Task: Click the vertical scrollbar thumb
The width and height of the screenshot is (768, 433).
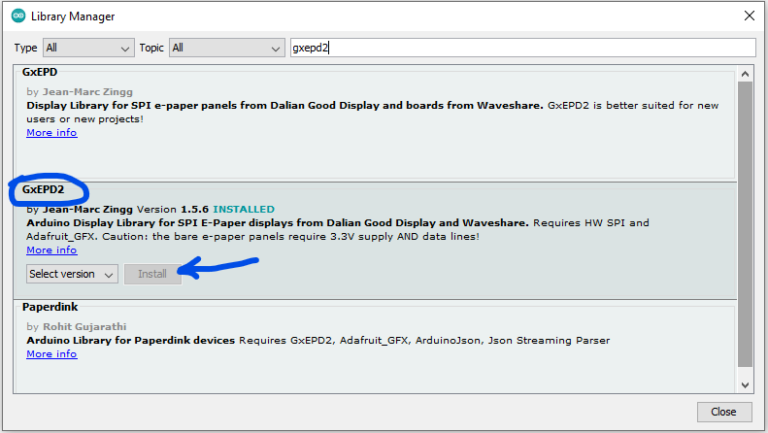Action: click(x=746, y=220)
